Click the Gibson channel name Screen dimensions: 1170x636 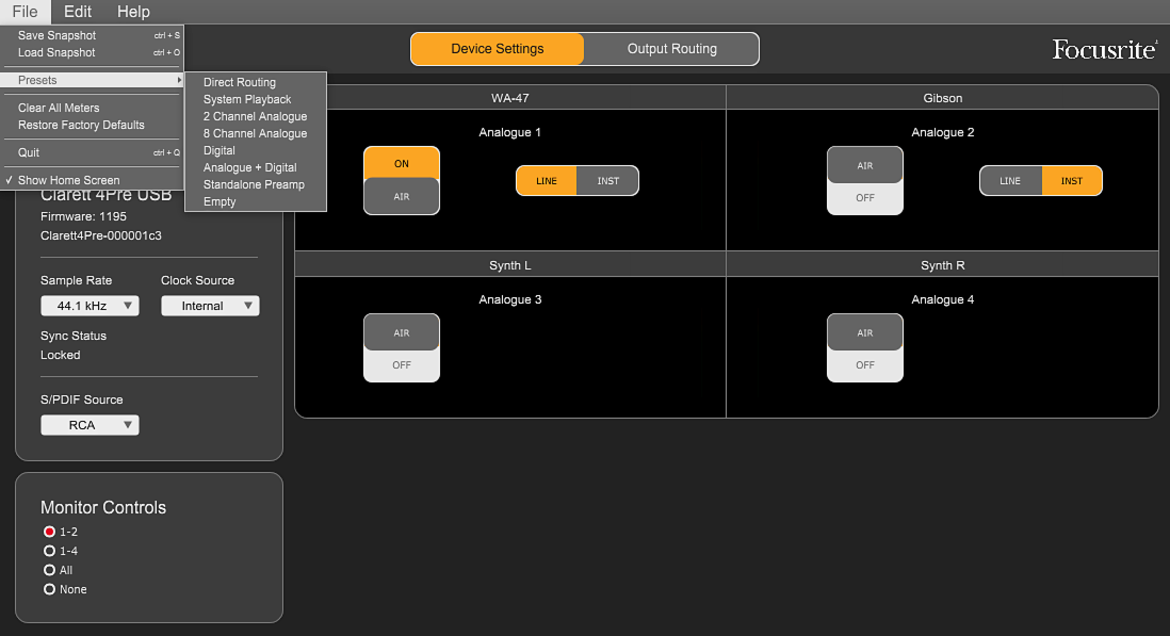942,98
